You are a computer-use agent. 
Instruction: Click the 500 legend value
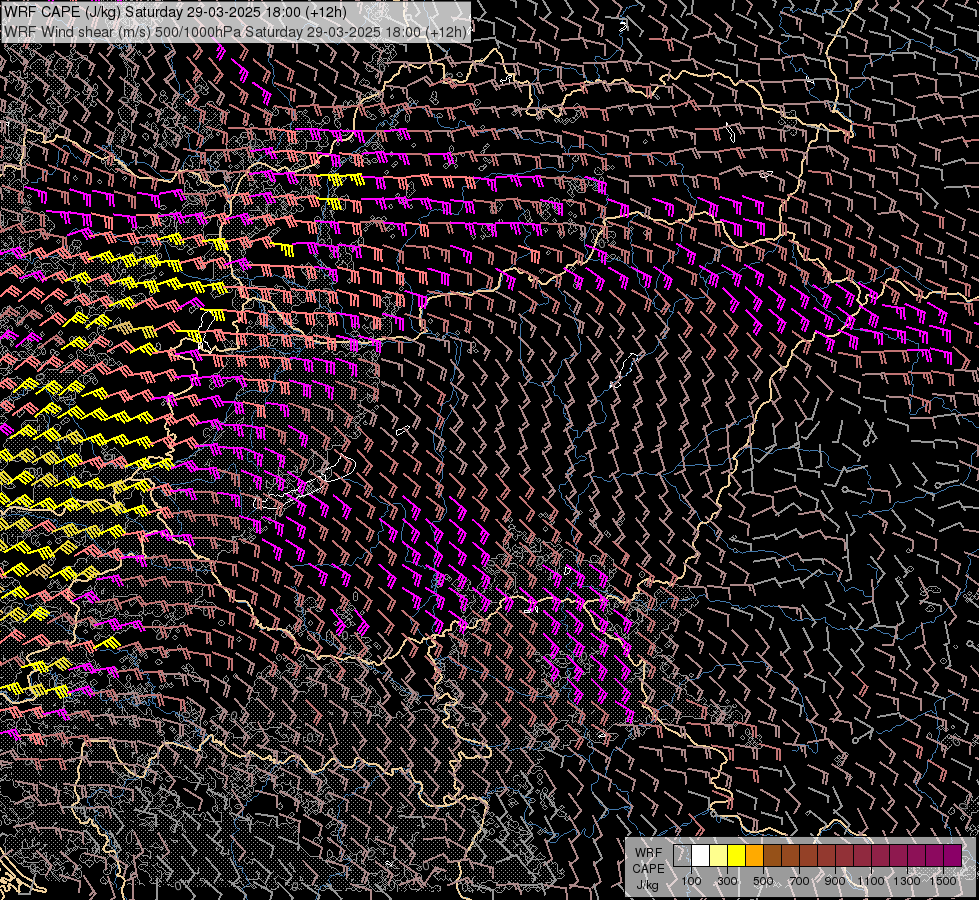(x=763, y=881)
